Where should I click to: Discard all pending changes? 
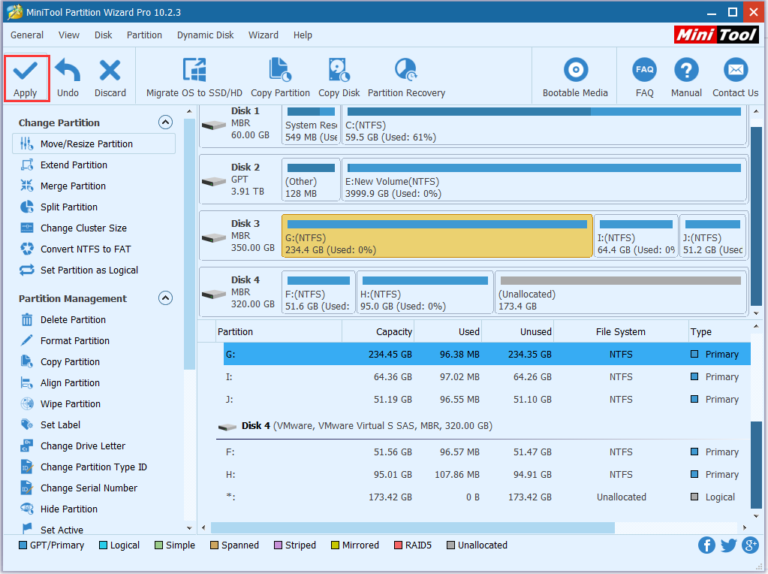click(110, 78)
